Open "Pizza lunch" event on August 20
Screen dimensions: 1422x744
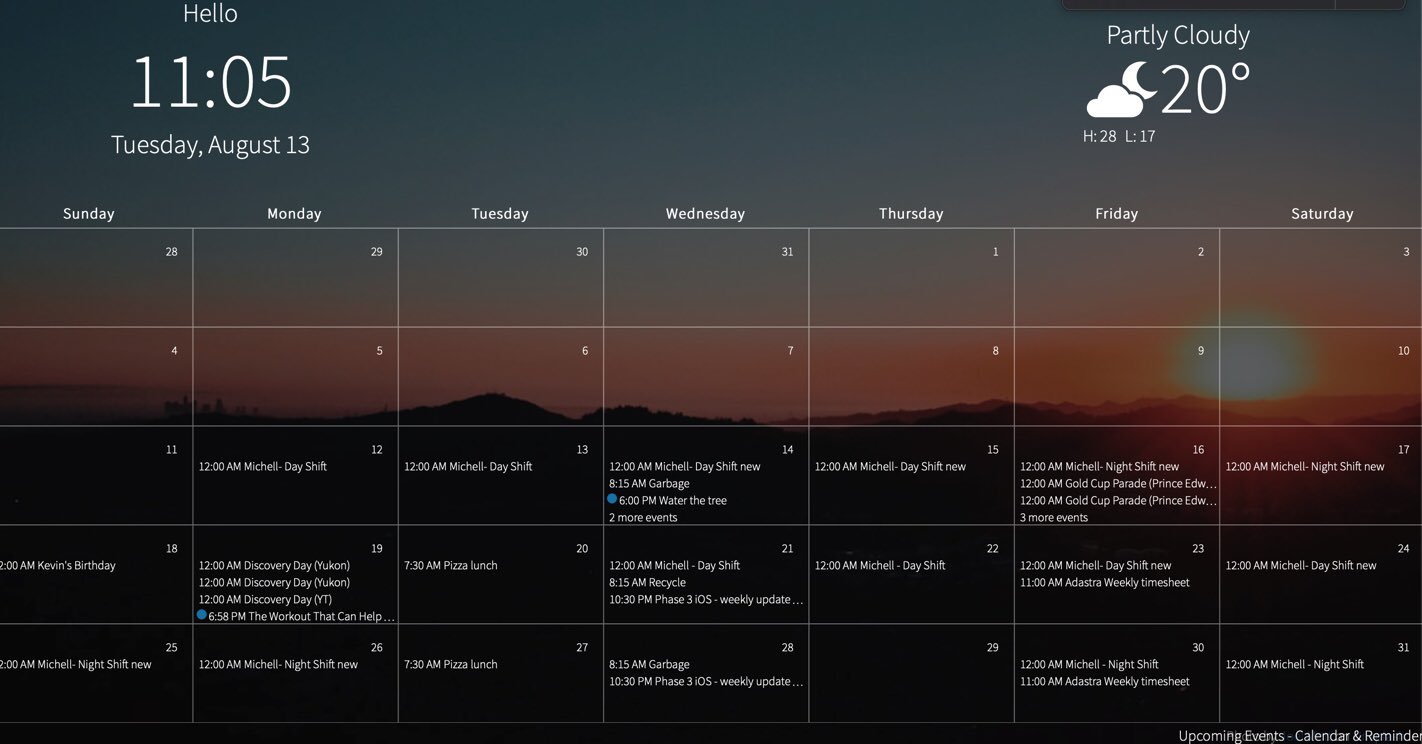(x=450, y=565)
